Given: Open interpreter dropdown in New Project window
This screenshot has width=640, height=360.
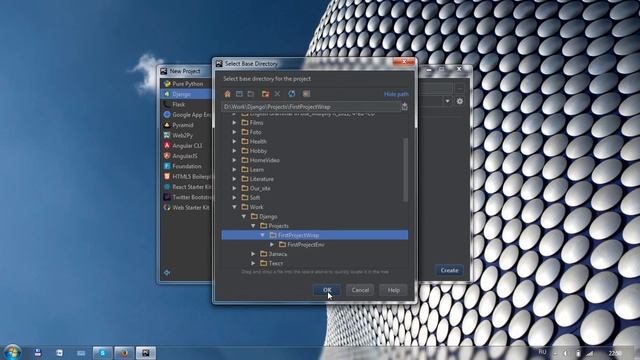Looking at the screenshot, I should [x=447, y=101].
